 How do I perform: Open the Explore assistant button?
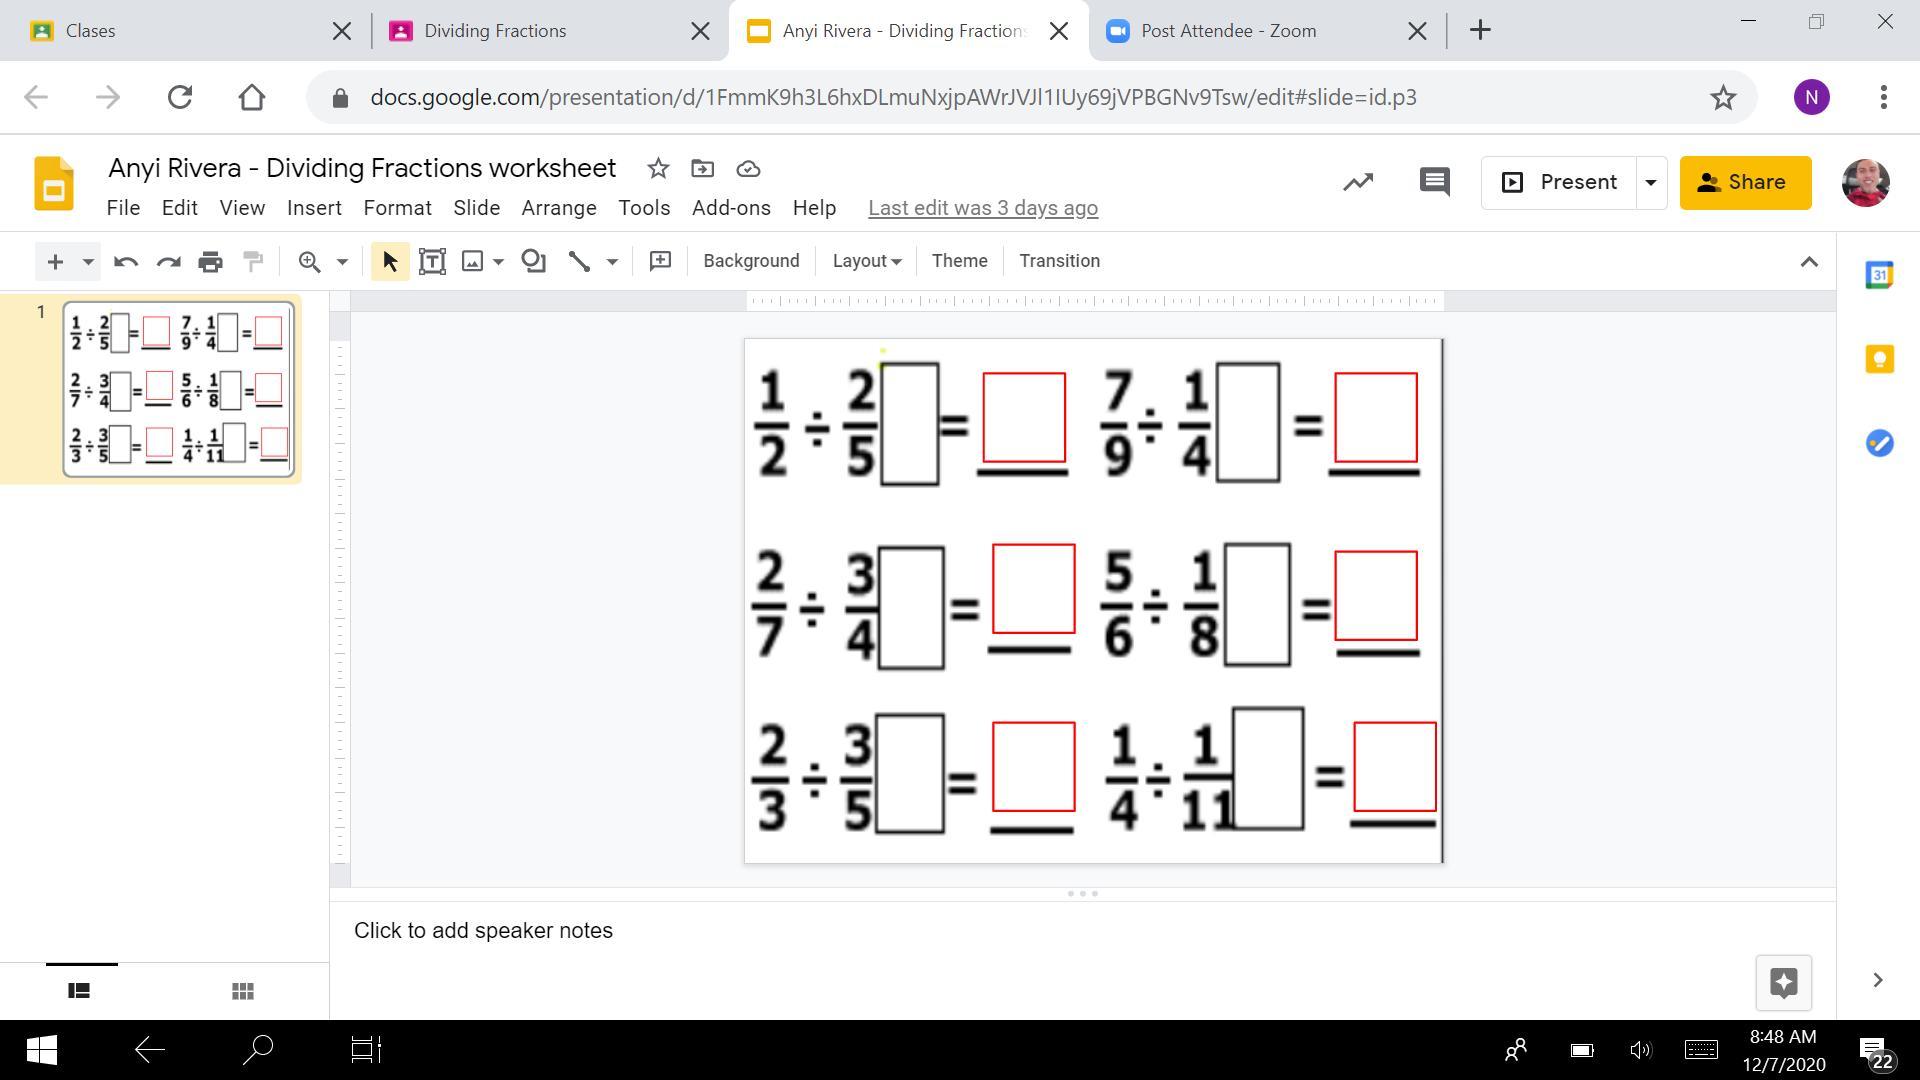tap(1783, 982)
